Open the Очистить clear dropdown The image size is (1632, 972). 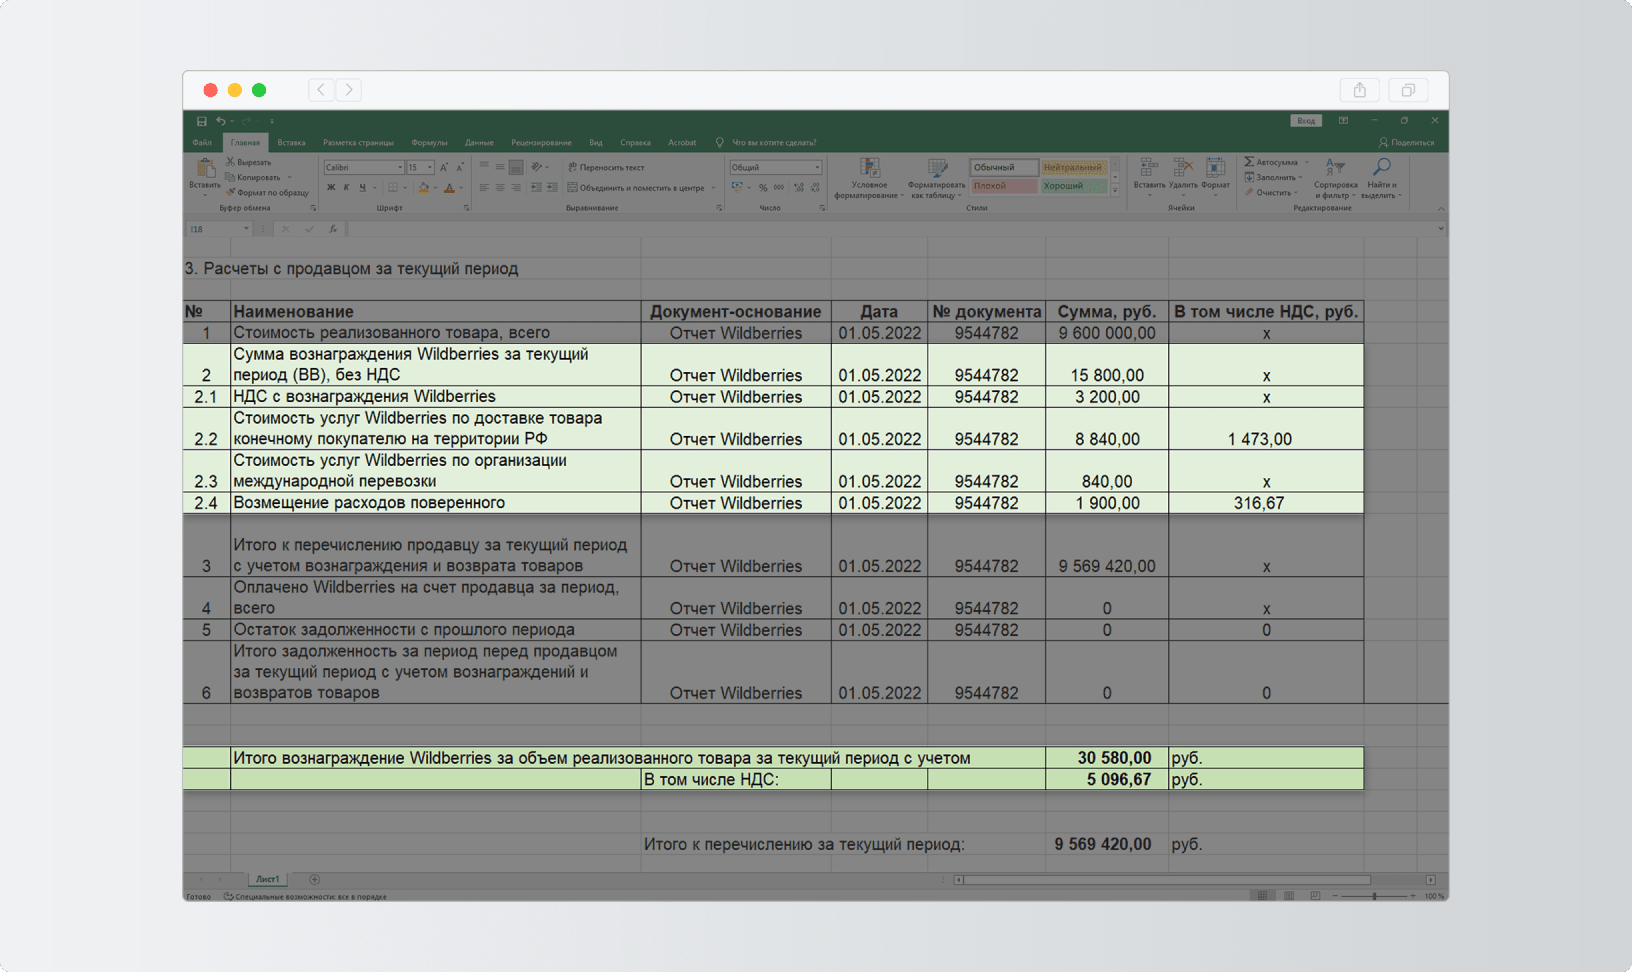[1271, 192]
